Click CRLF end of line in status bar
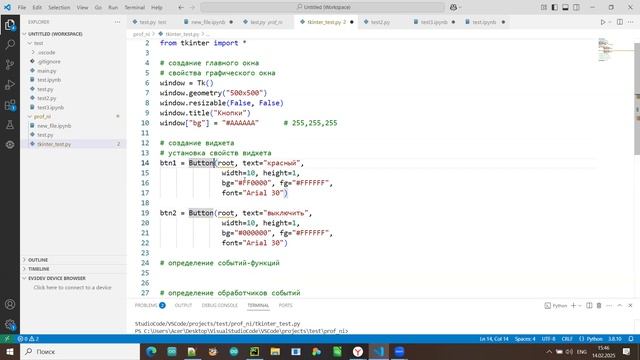 click(567, 339)
